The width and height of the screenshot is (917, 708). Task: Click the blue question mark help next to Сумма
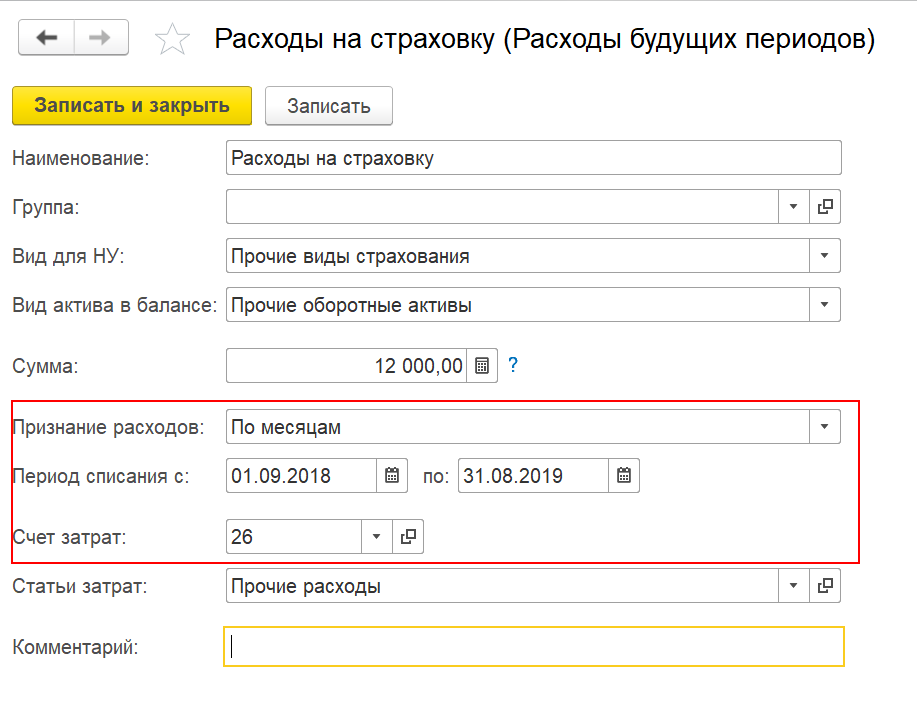pyautogui.click(x=513, y=365)
